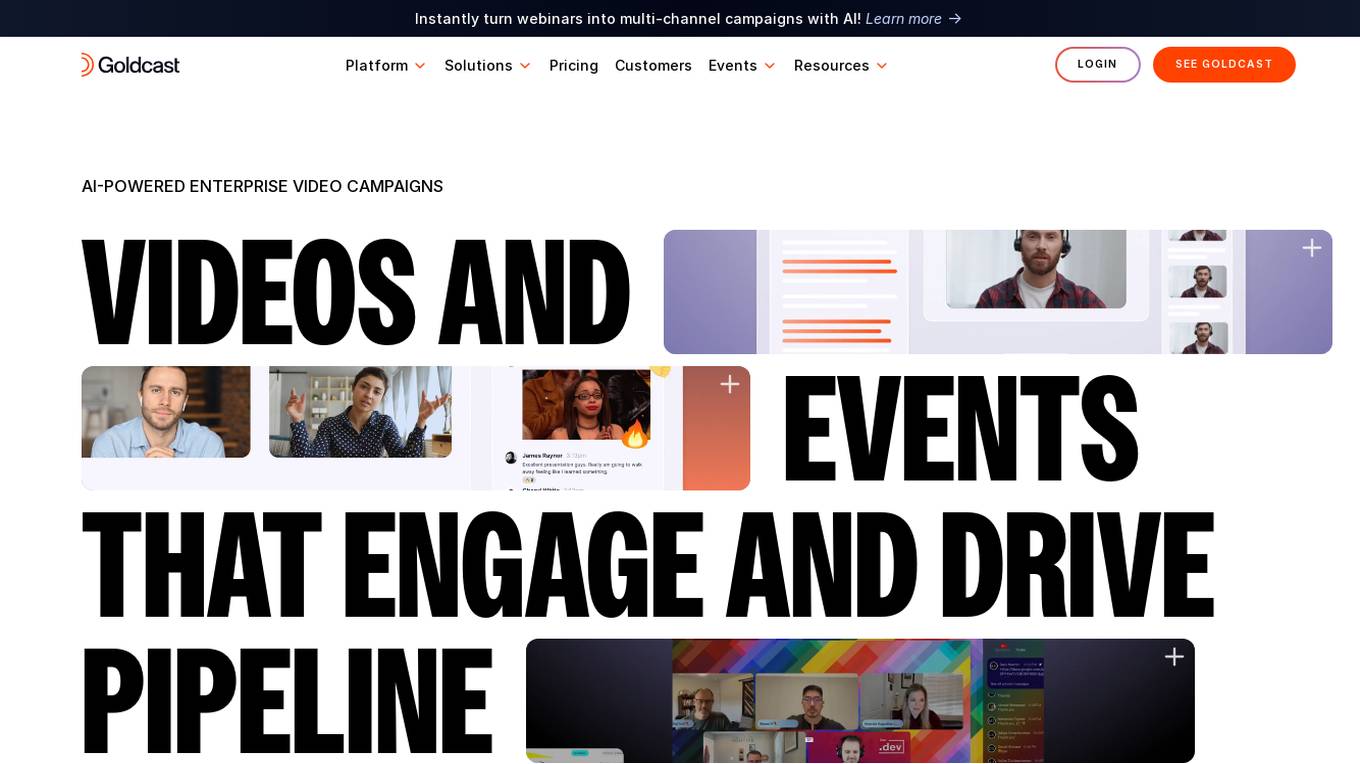Open the Events menu
This screenshot has width=1360, height=764.
click(x=733, y=66)
